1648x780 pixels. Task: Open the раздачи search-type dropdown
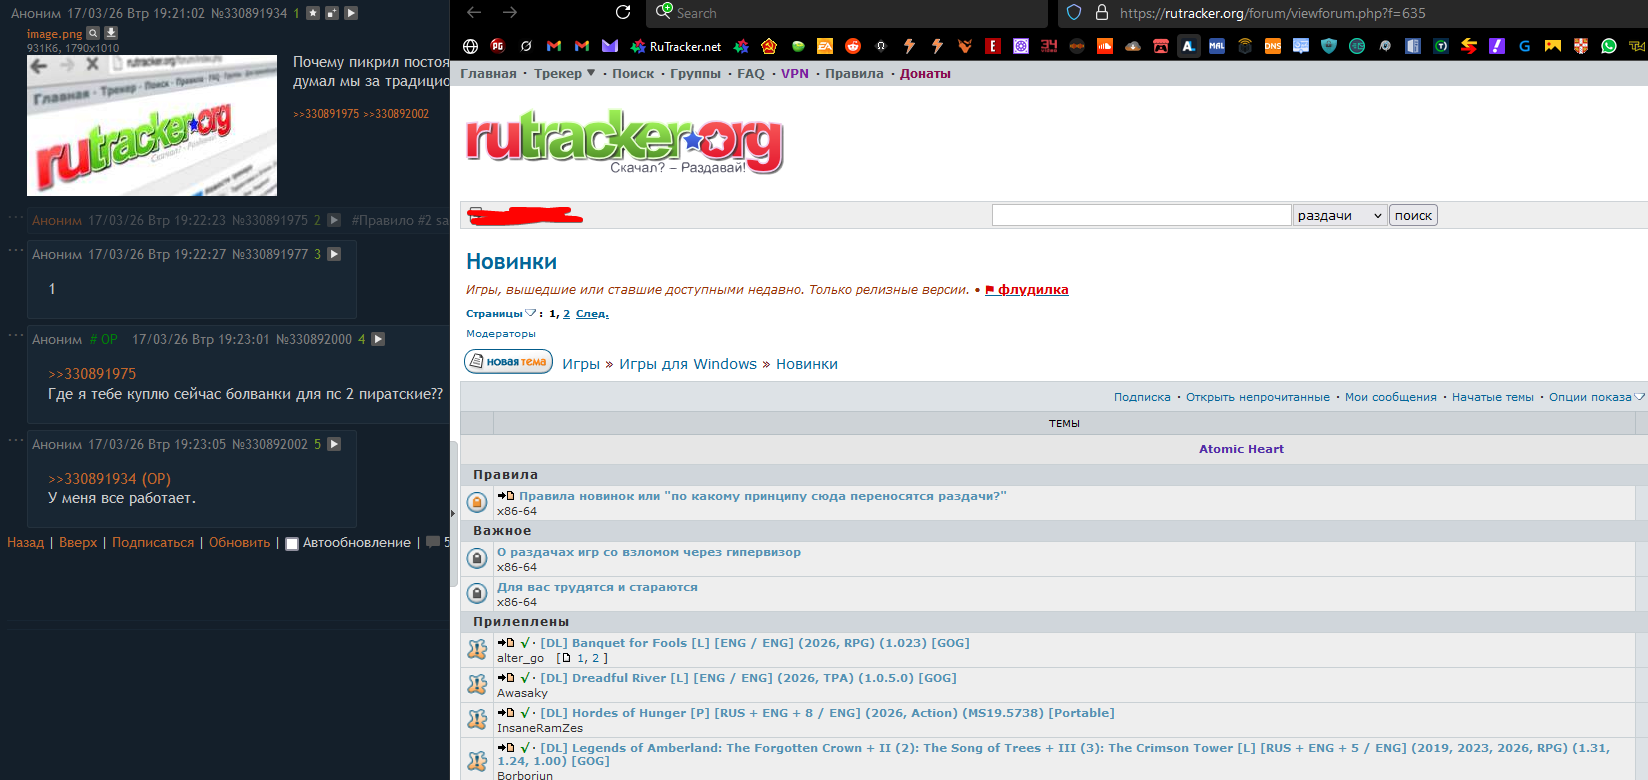click(1340, 215)
